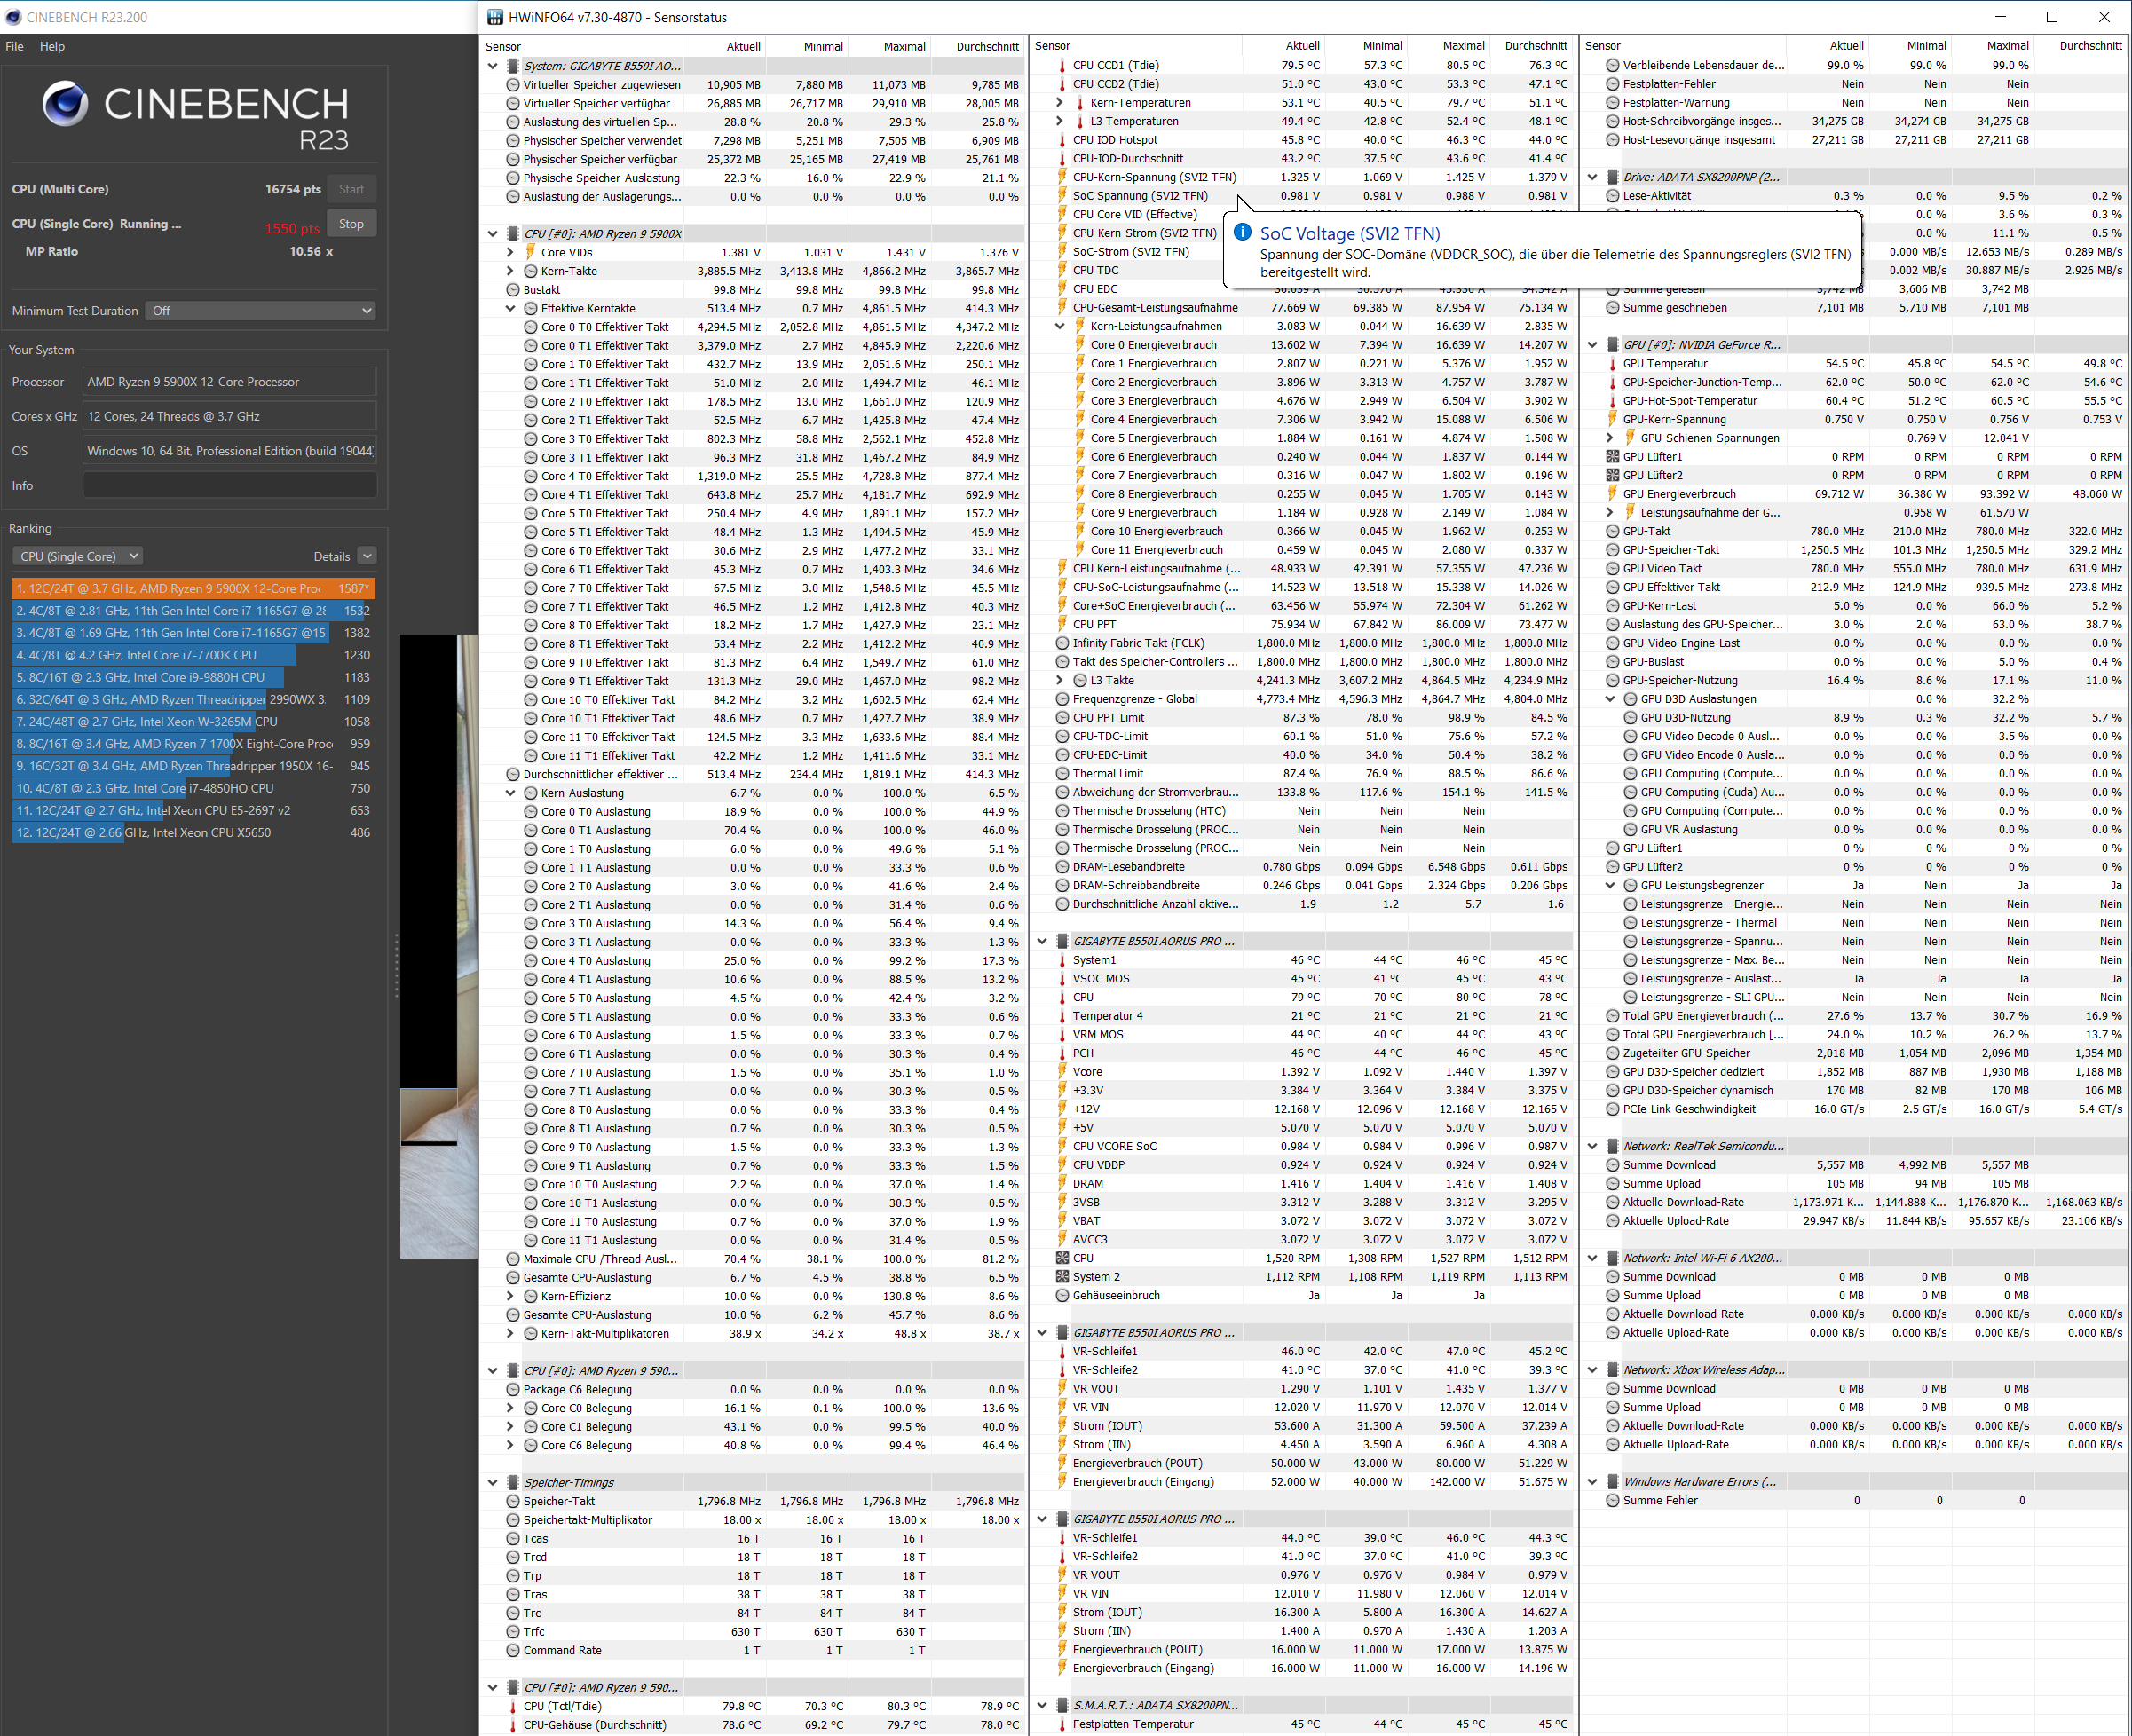The width and height of the screenshot is (2132, 1736).
Task: Click the lightning bolt icon next to Vcore
Action: [1062, 1072]
